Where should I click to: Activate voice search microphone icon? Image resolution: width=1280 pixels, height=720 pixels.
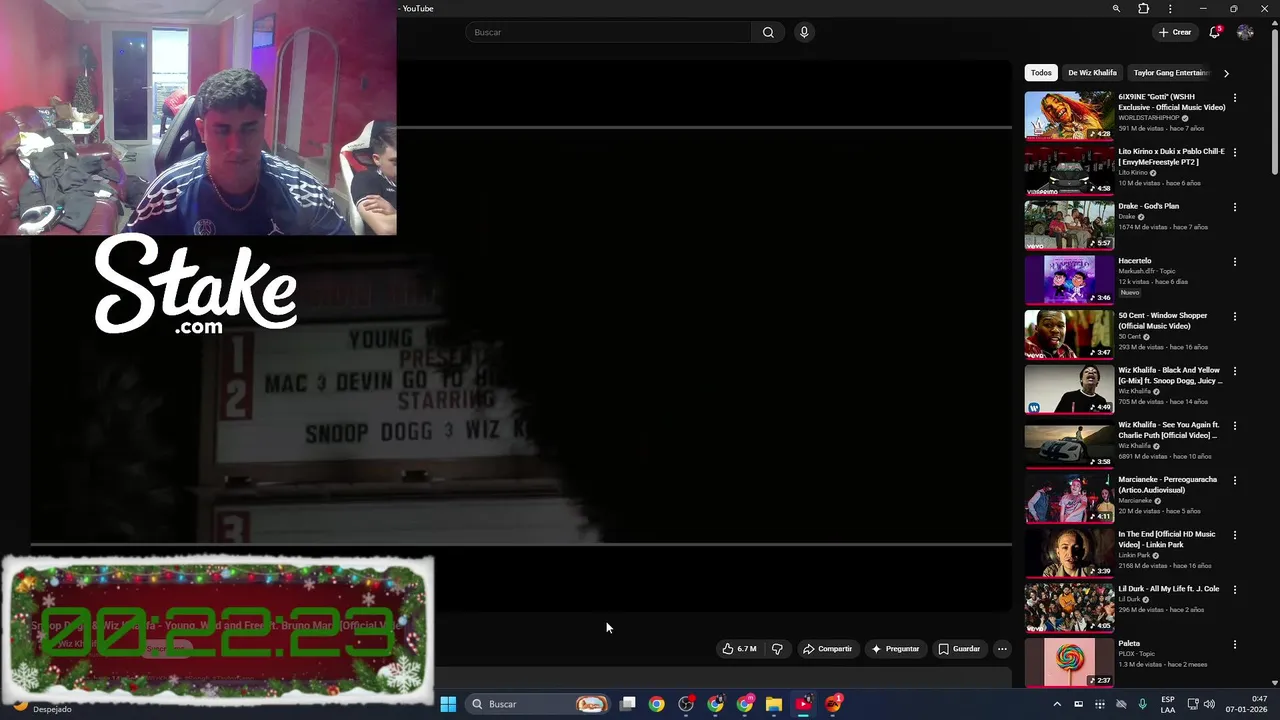pos(804,32)
